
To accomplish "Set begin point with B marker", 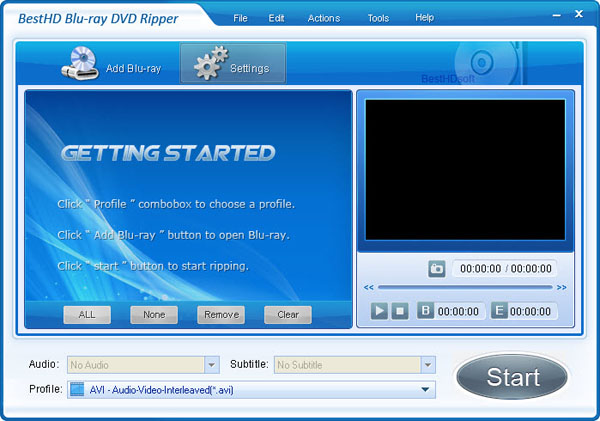I will pyautogui.click(x=426, y=311).
